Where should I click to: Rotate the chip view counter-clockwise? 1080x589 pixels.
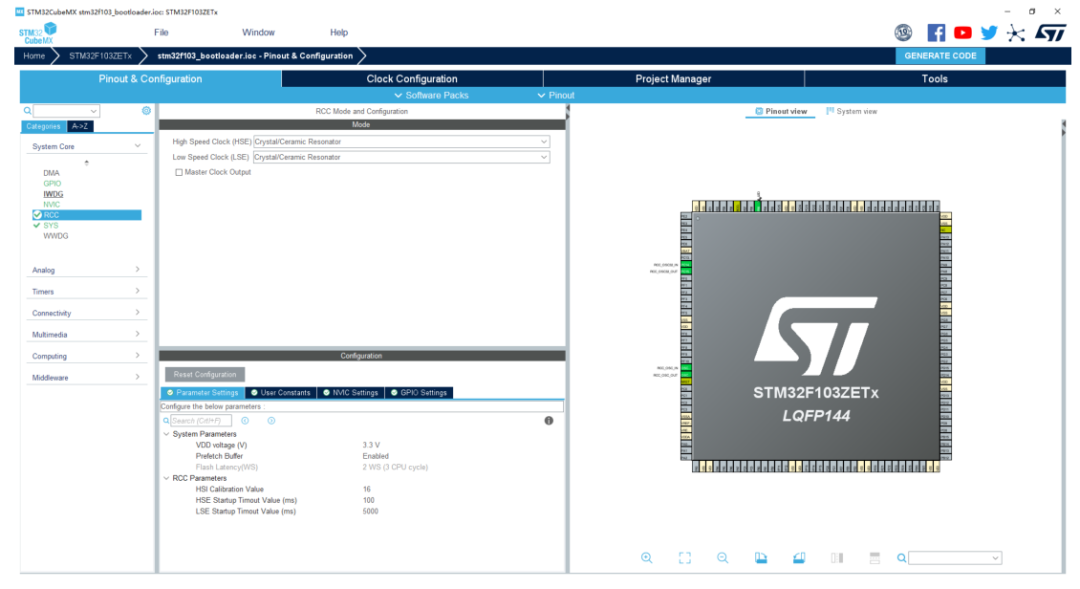(799, 558)
